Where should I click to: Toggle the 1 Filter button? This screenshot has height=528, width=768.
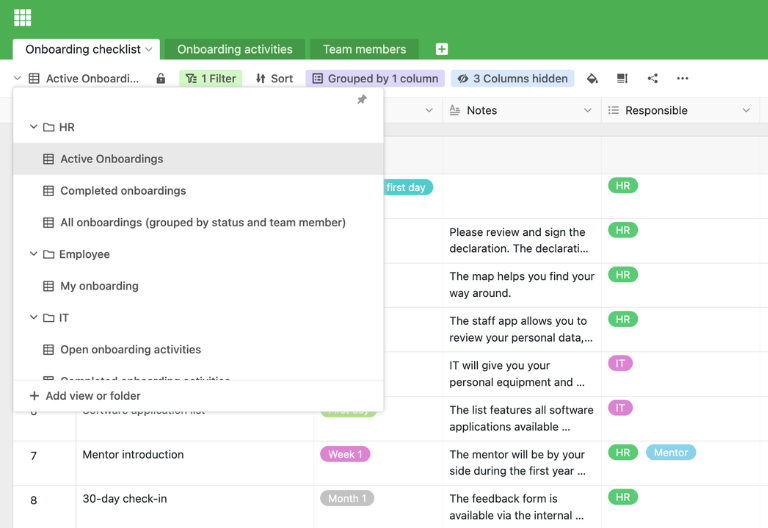(210, 78)
